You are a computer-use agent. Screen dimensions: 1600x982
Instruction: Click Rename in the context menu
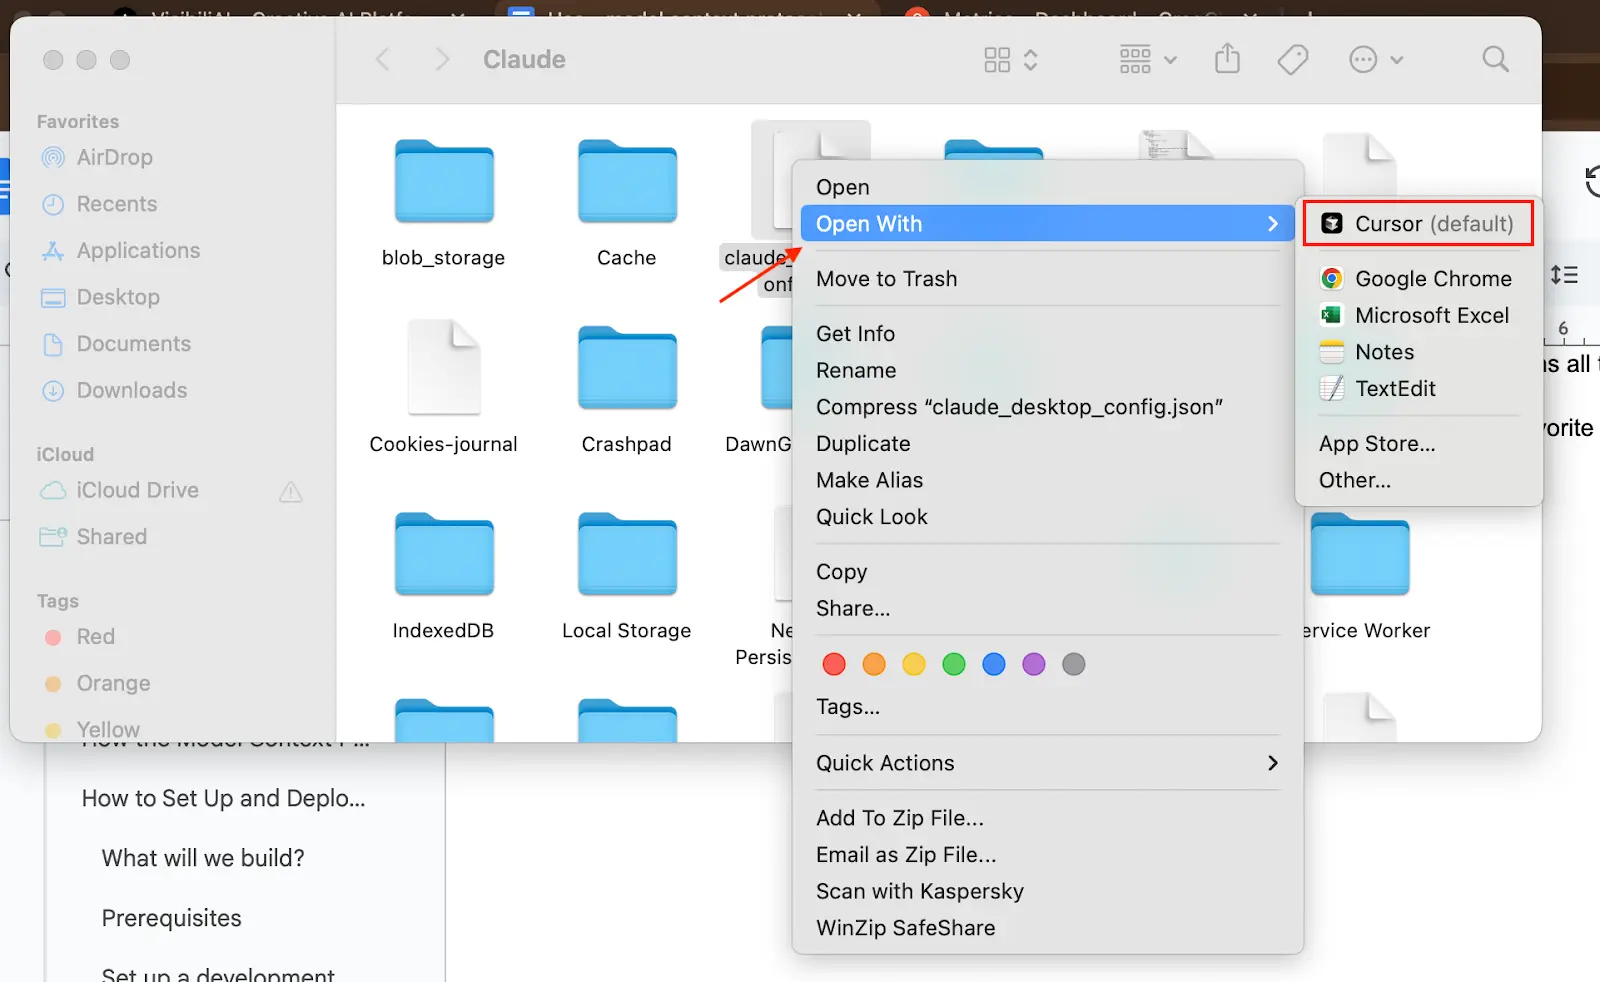pyautogui.click(x=1047, y=371)
